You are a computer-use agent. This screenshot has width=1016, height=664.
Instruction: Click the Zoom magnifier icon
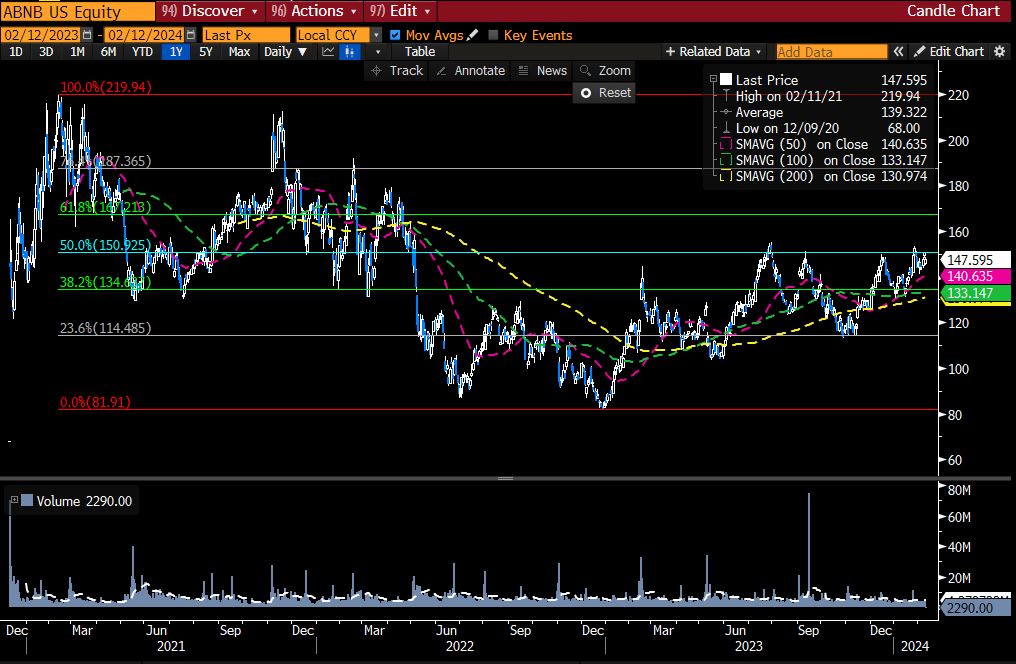585,71
